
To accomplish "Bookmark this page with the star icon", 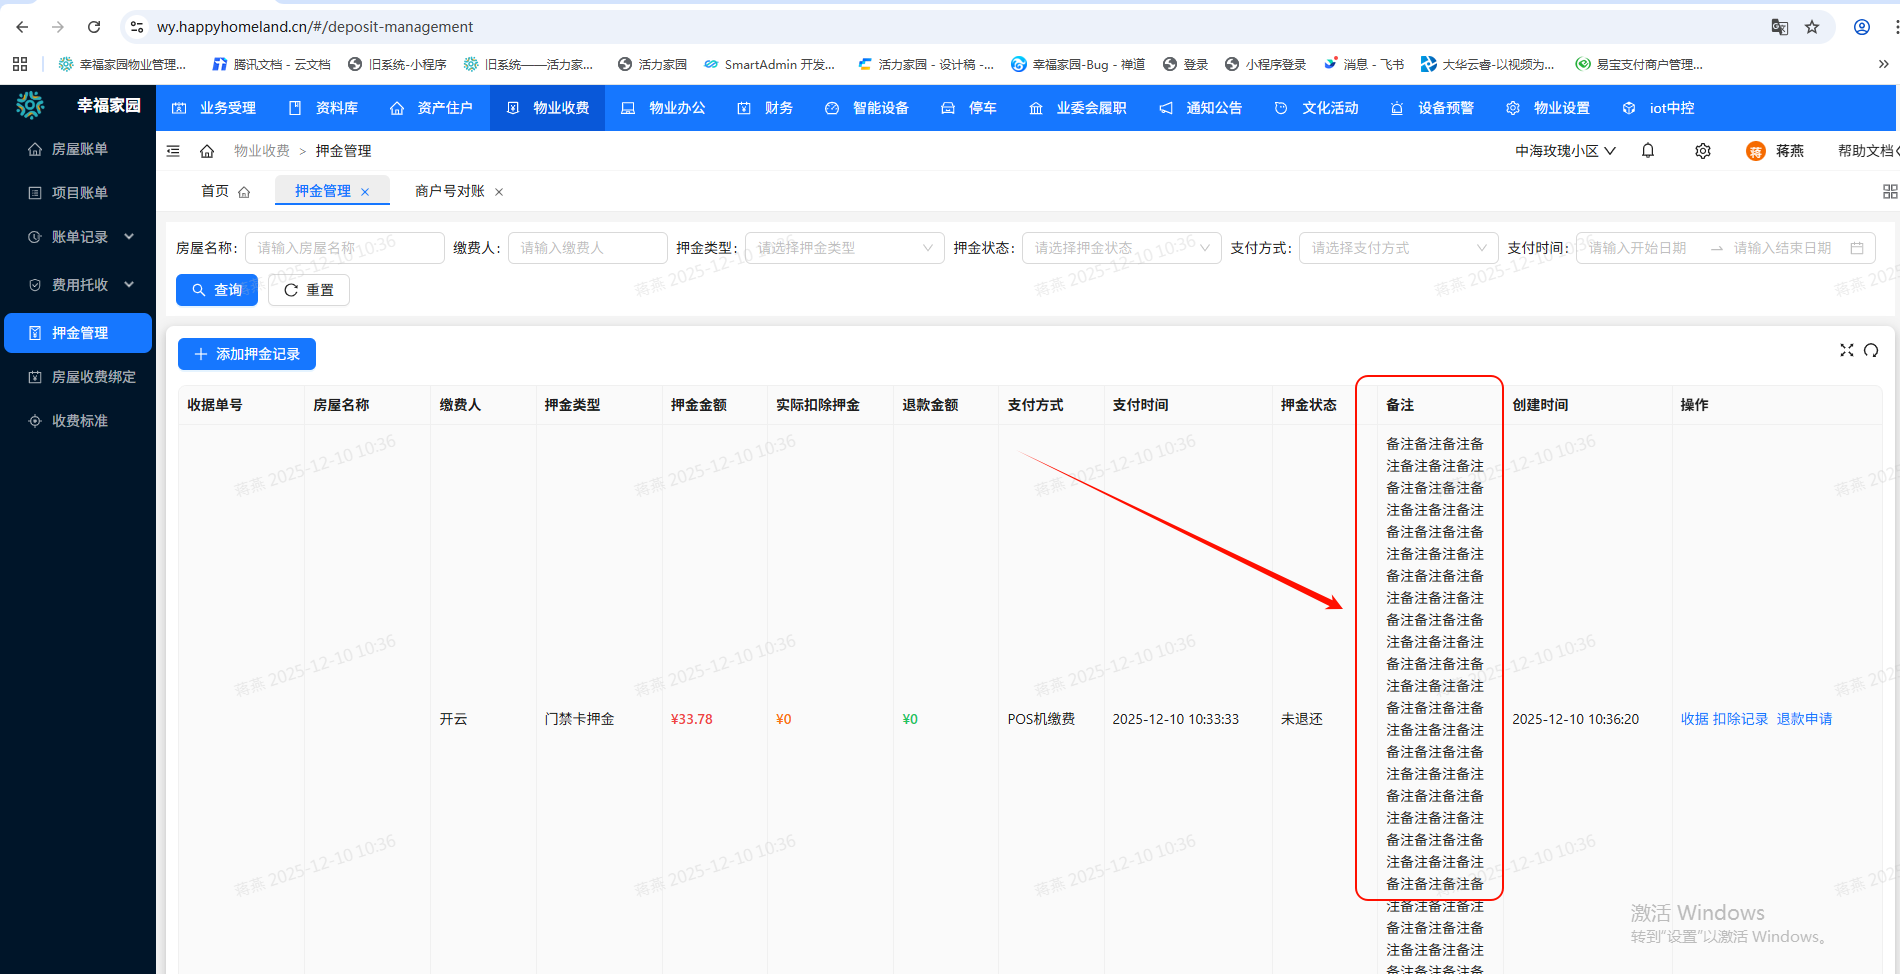I will tap(1812, 27).
